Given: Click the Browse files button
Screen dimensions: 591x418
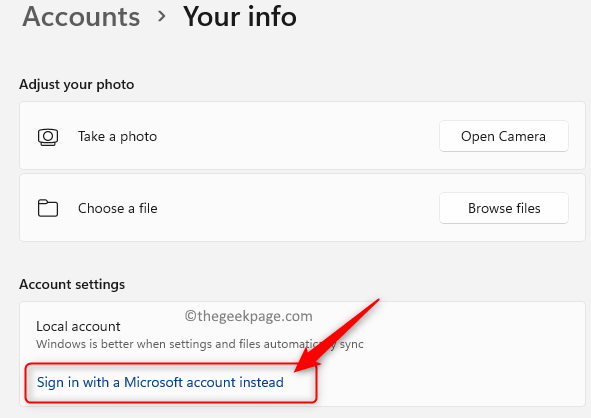Looking at the screenshot, I should (x=504, y=208).
